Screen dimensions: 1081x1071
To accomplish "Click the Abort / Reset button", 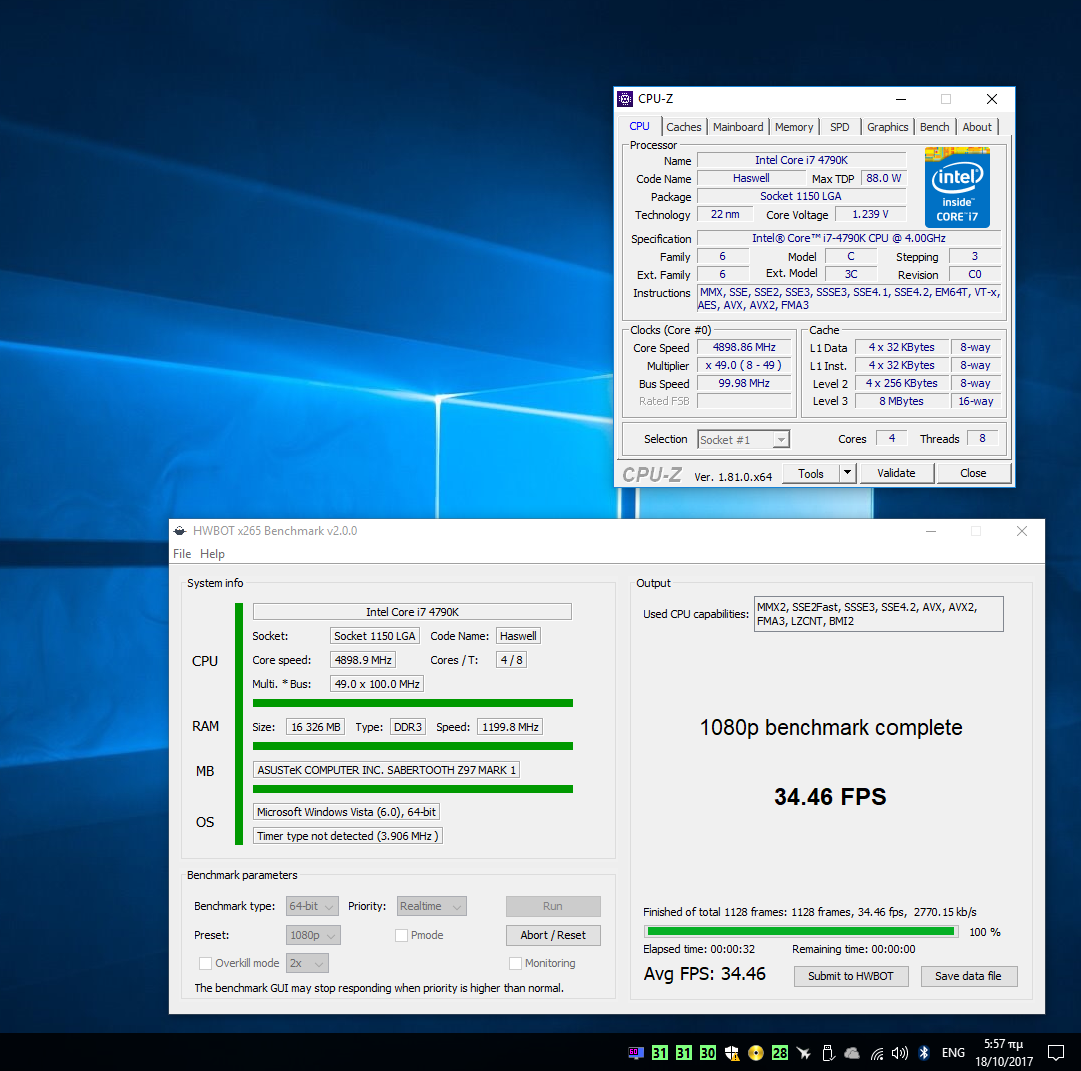I will (x=553, y=935).
